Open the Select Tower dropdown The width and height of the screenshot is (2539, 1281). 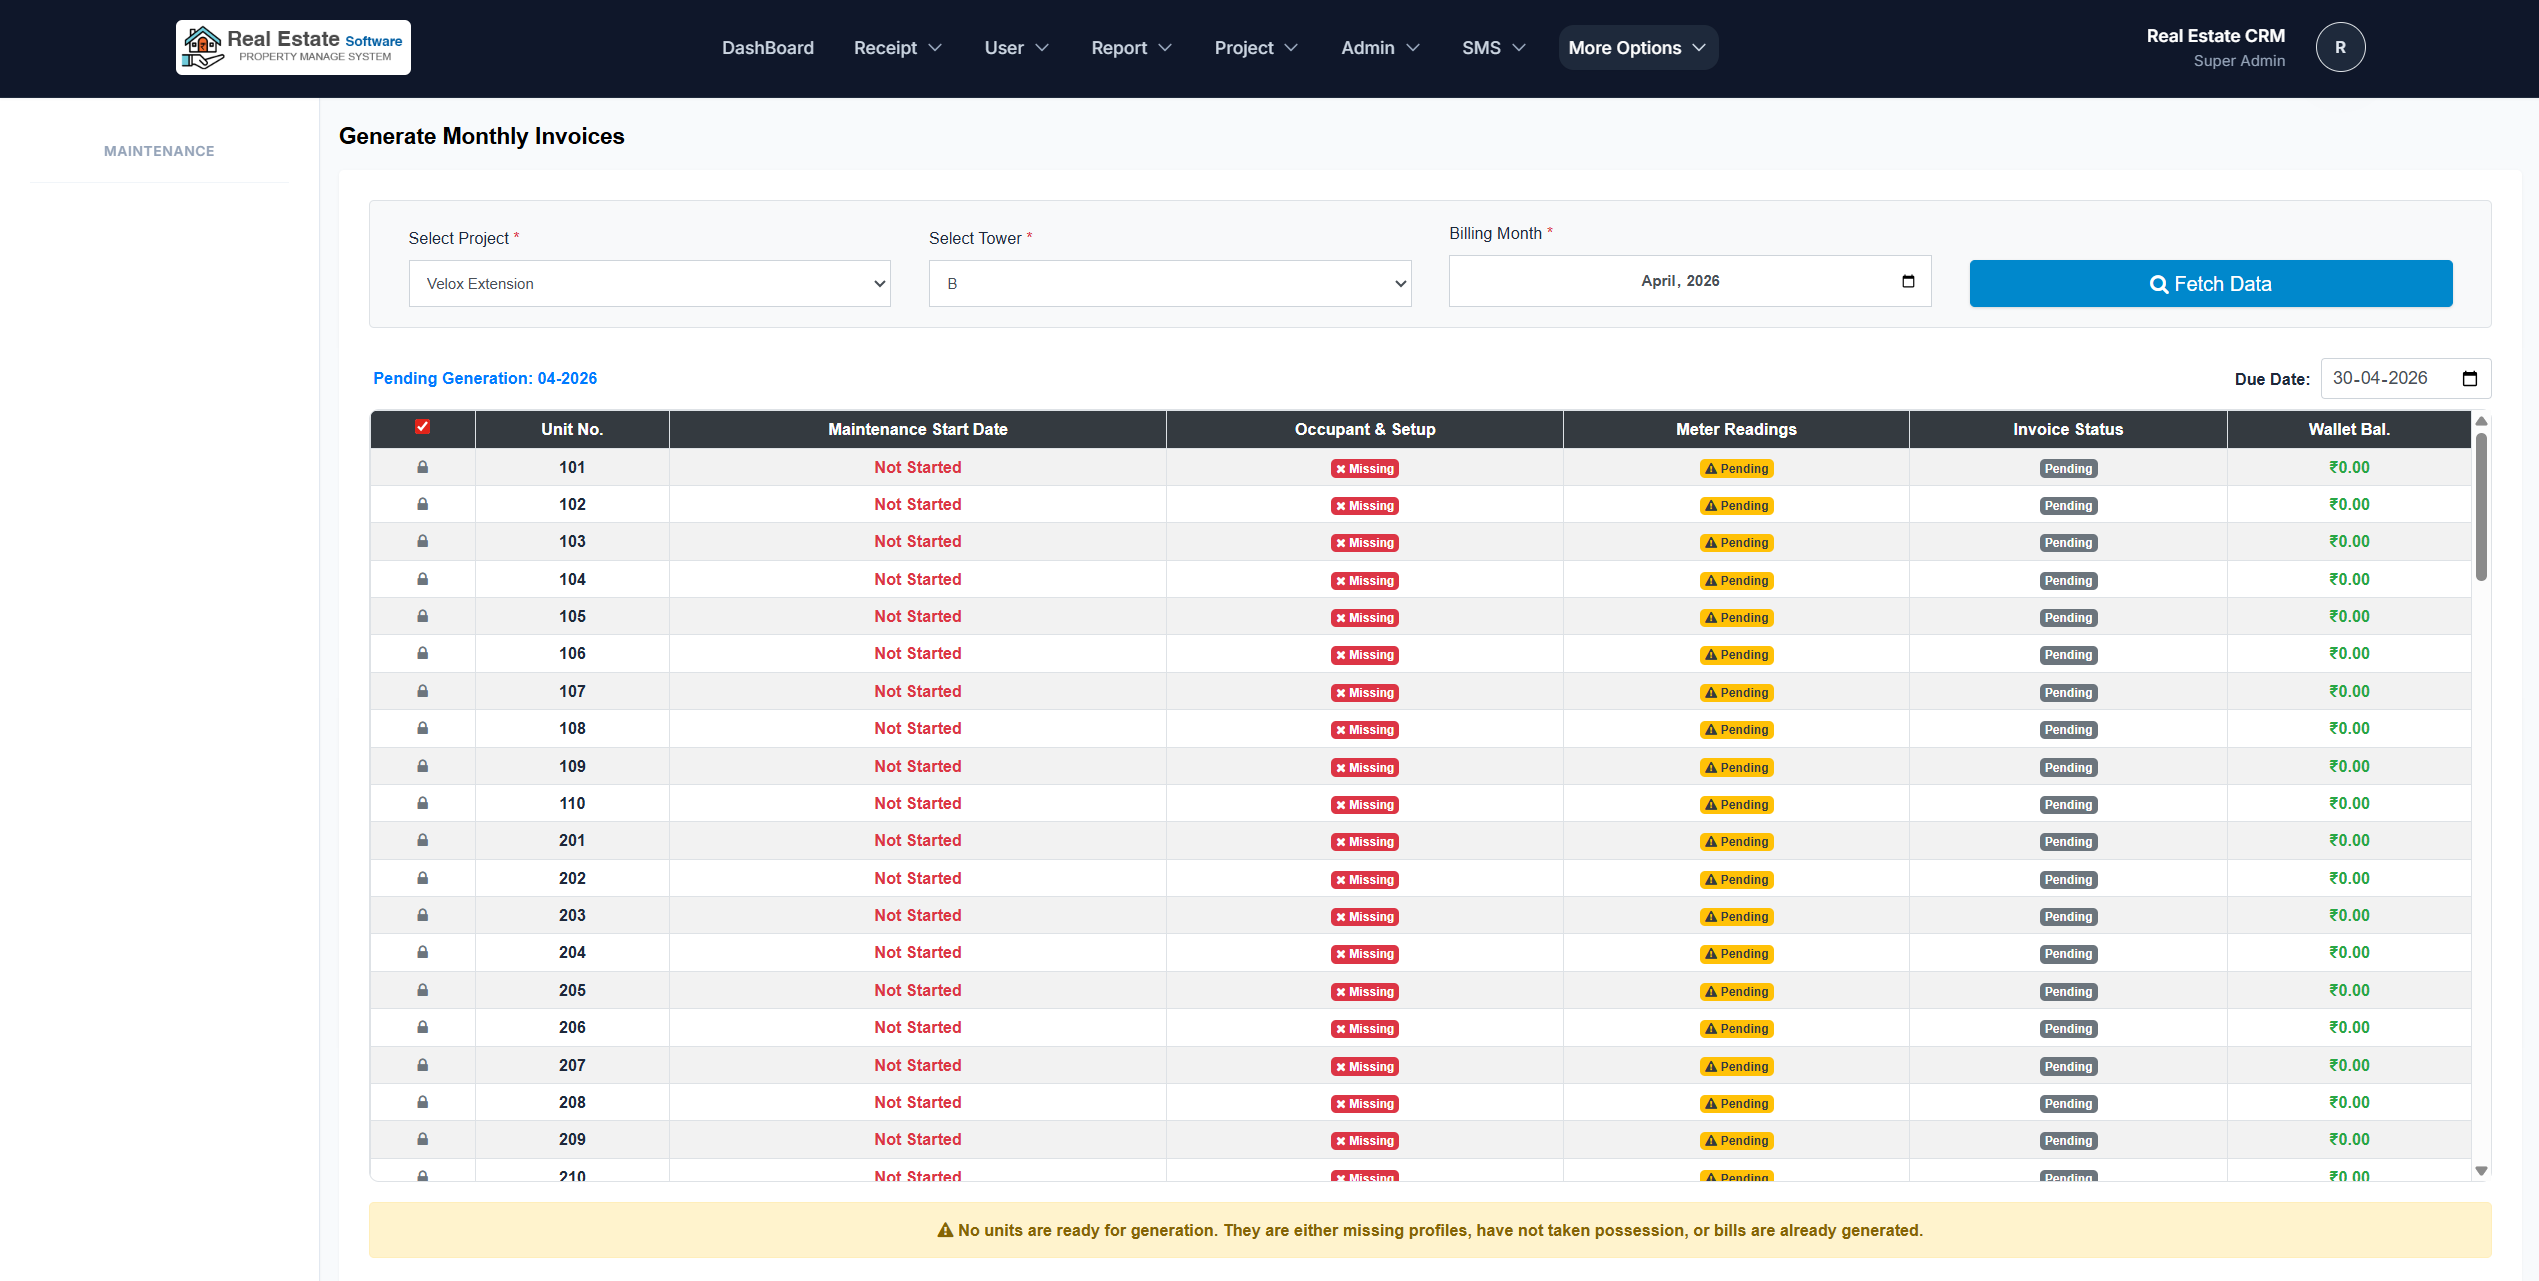point(1169,284)
